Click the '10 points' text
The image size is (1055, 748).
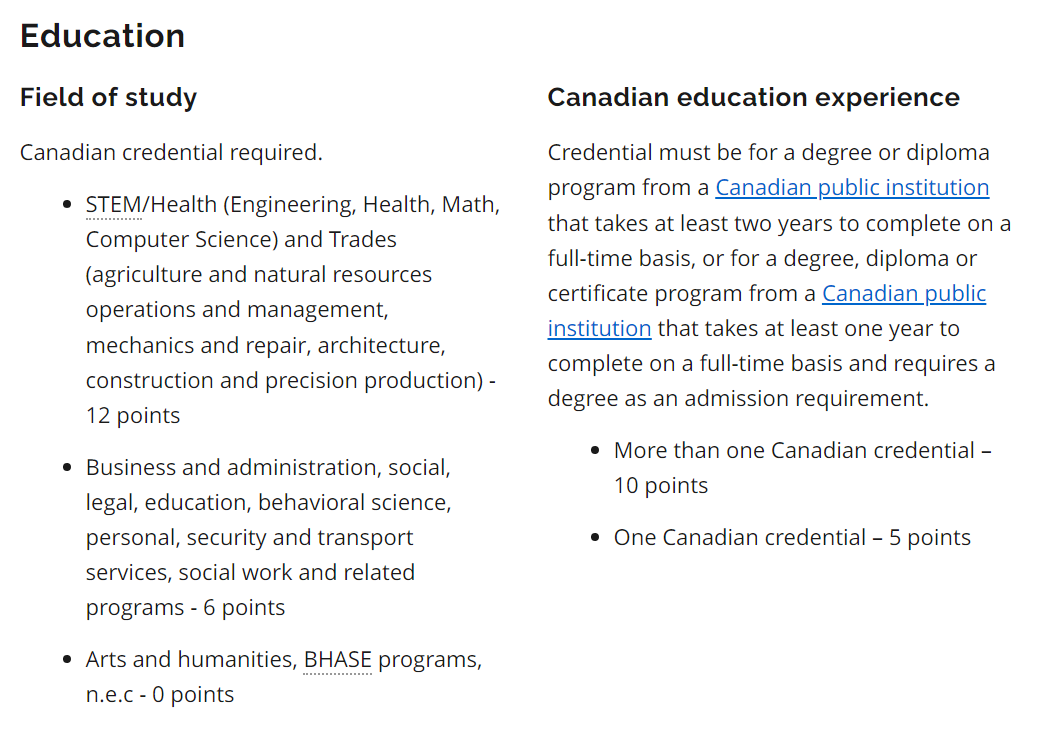click(x=661, y=486)
